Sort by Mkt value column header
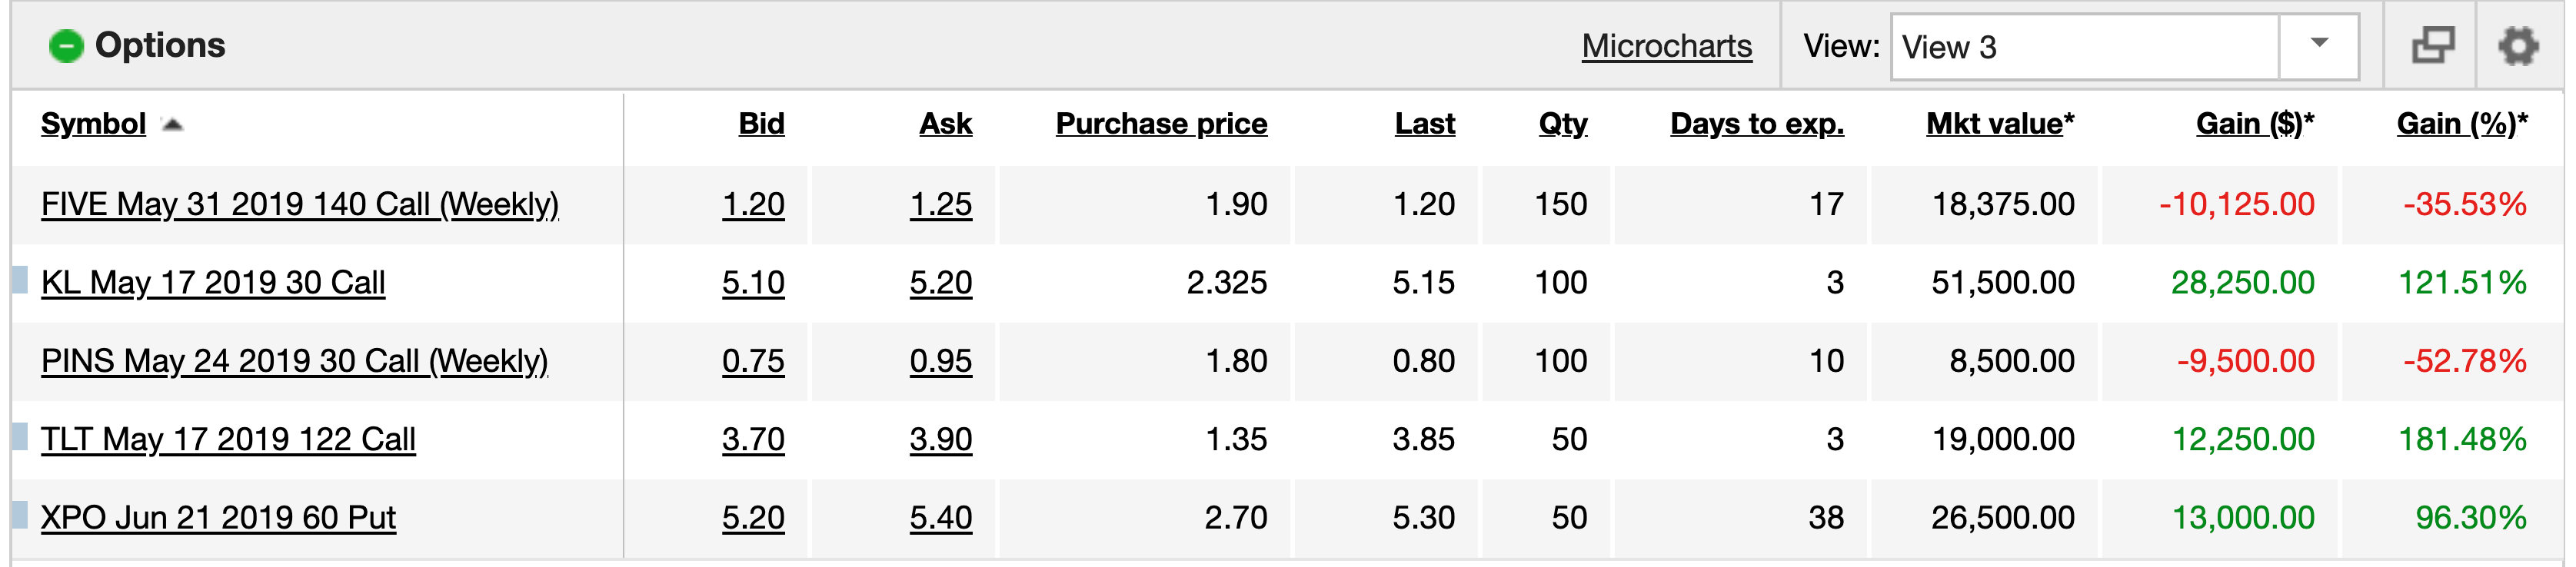 (x=2000, y=124)
